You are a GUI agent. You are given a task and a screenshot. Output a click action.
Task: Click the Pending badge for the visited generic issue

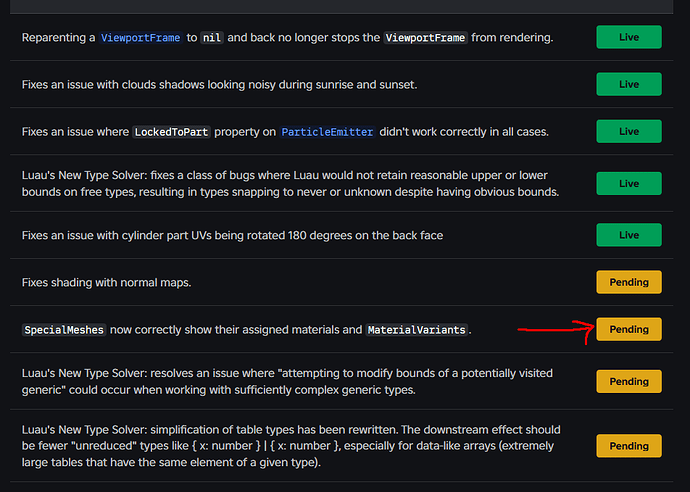(628, 381)
